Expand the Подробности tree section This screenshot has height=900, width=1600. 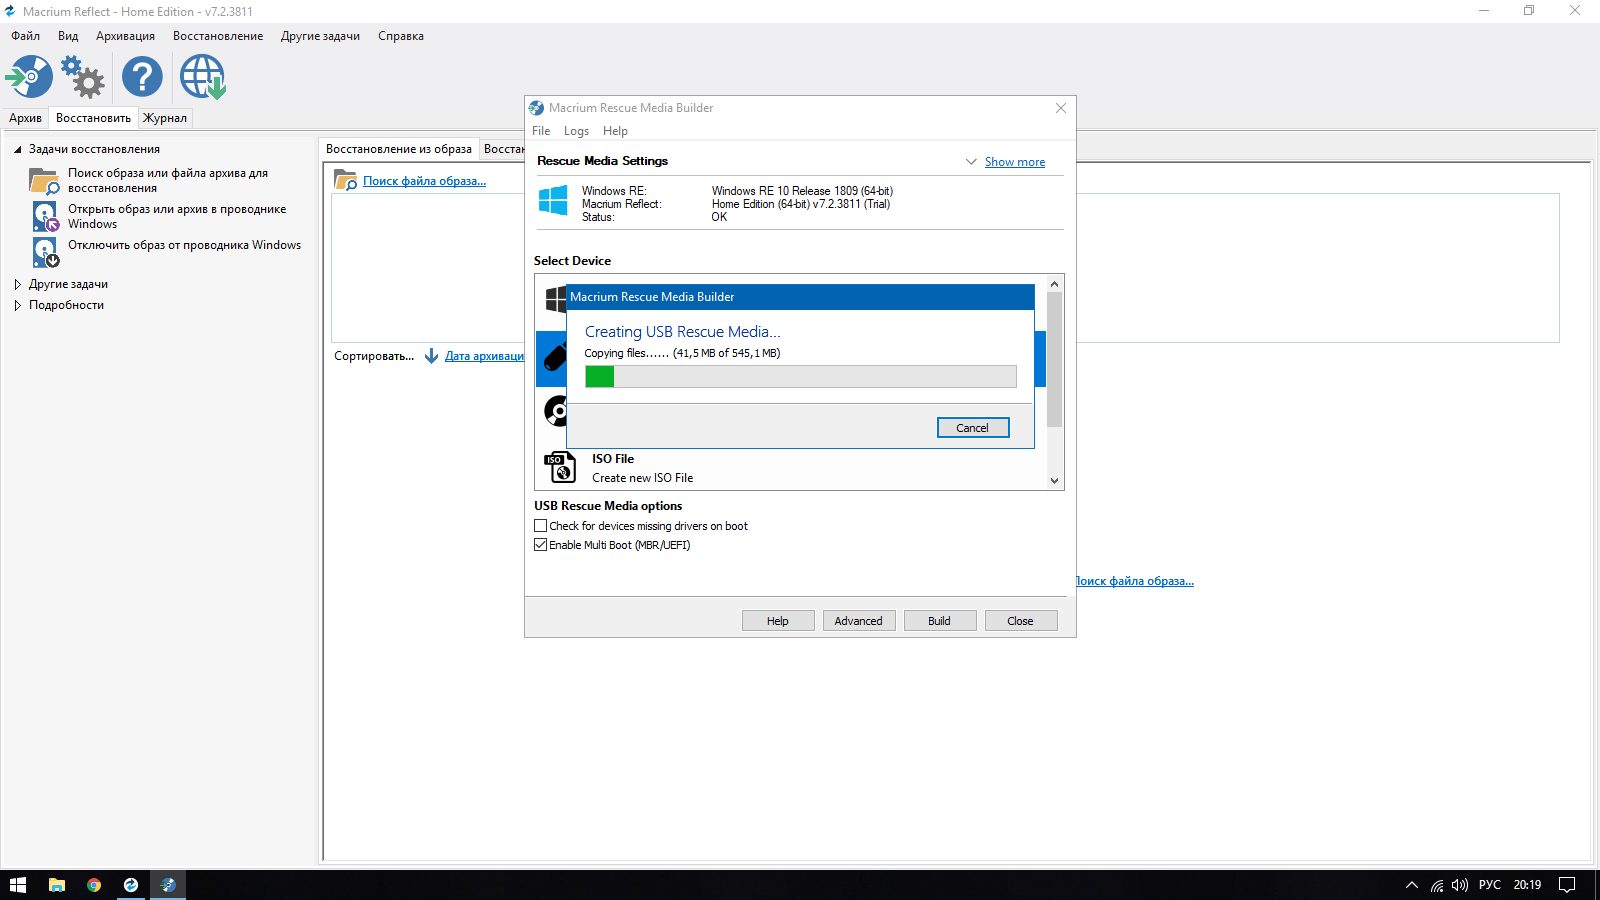pyautogui.click(x=18, y=305)
